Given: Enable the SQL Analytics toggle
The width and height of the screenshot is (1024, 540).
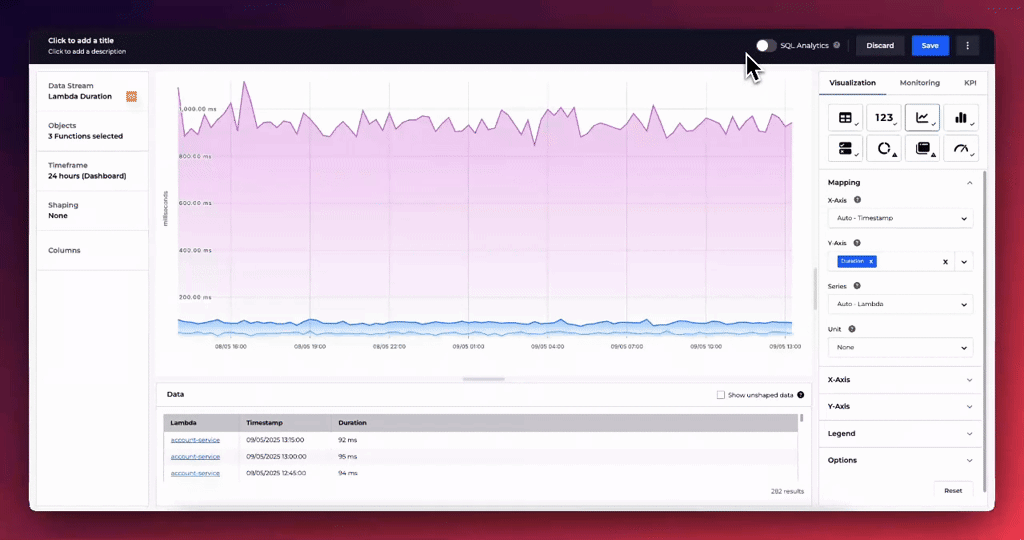Looking at the screenshot, I should [765, 45].
